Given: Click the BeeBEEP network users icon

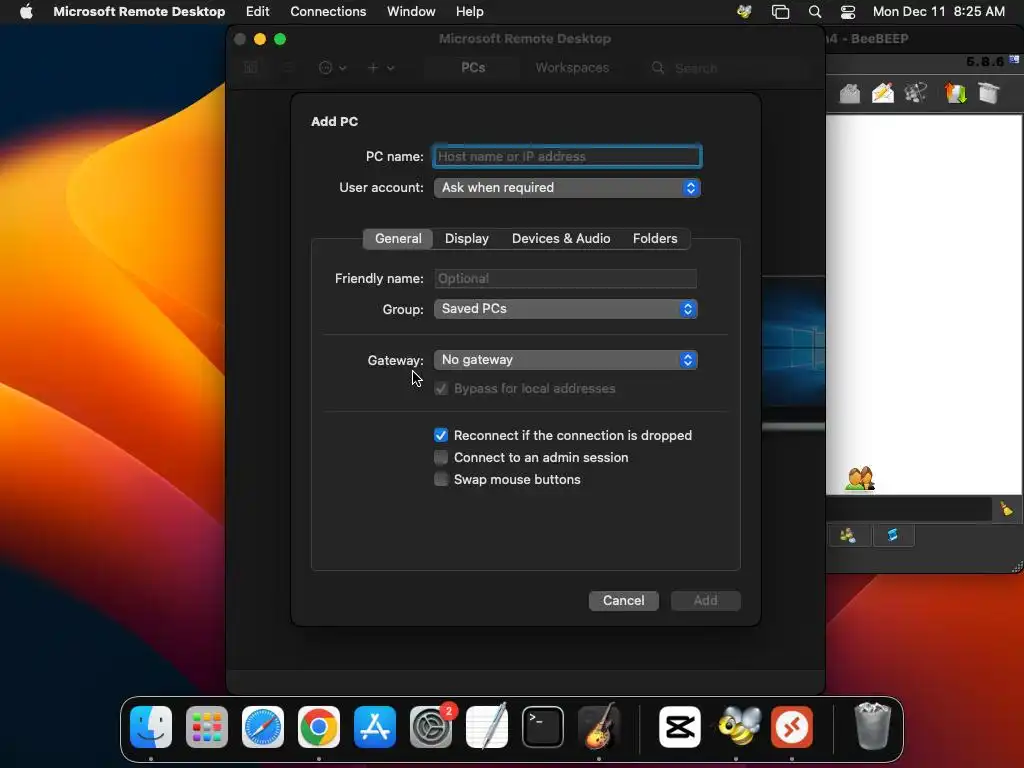Looking at the screenshot, I should (x=916, y=93).
